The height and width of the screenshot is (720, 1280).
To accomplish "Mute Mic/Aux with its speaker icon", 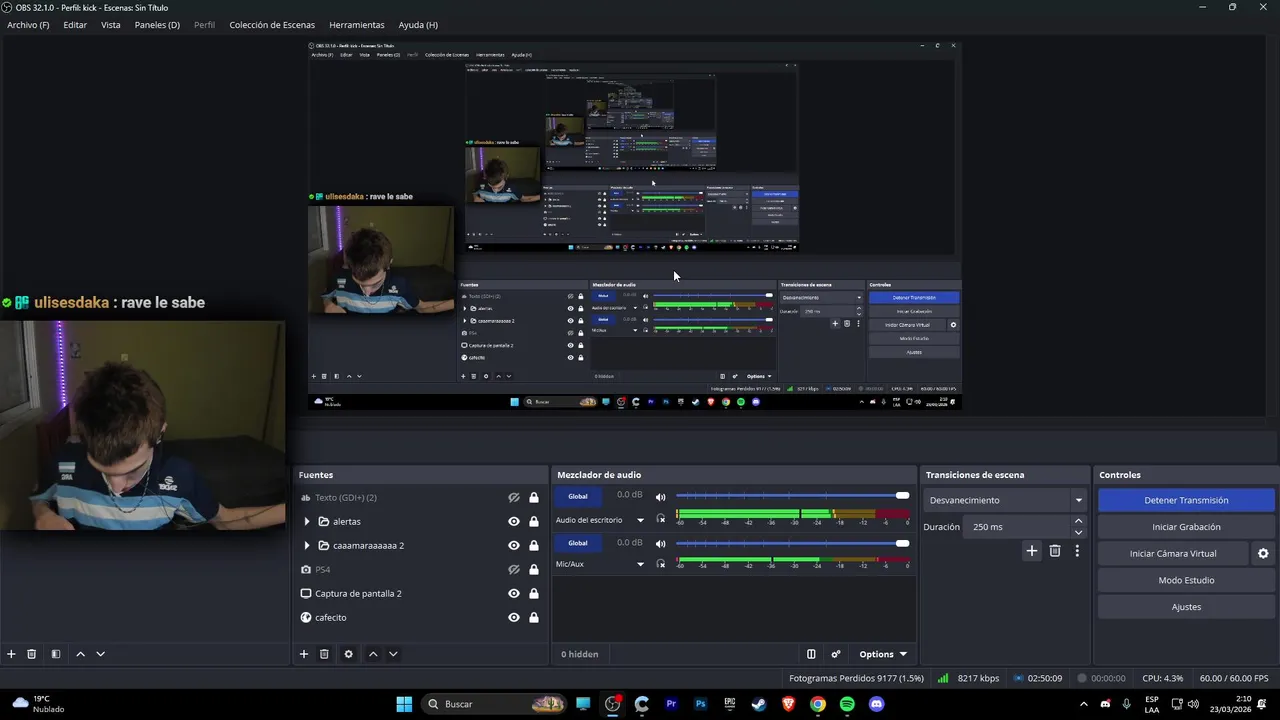I will point(660,544).
